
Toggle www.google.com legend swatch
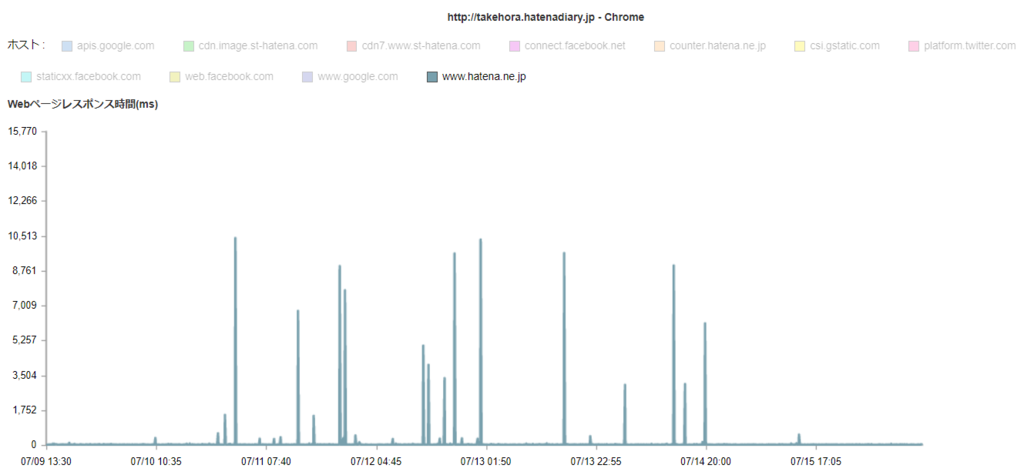tap(307, 77)
